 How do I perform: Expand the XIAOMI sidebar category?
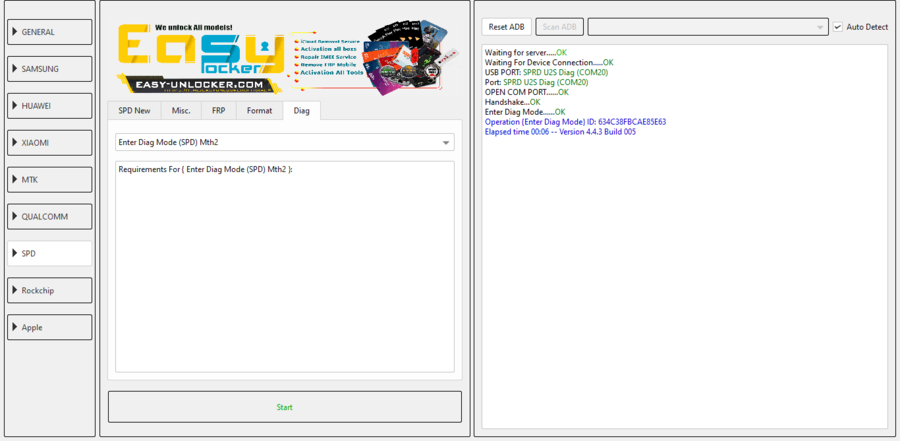49,143
